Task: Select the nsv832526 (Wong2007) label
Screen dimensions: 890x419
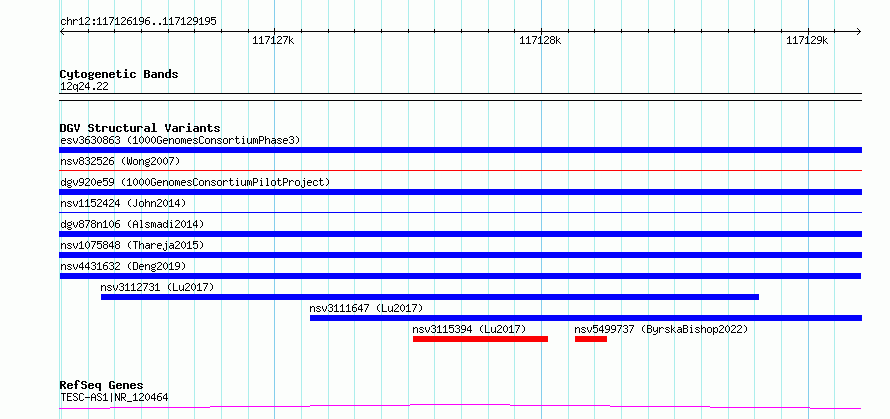Action: [120, 161]
